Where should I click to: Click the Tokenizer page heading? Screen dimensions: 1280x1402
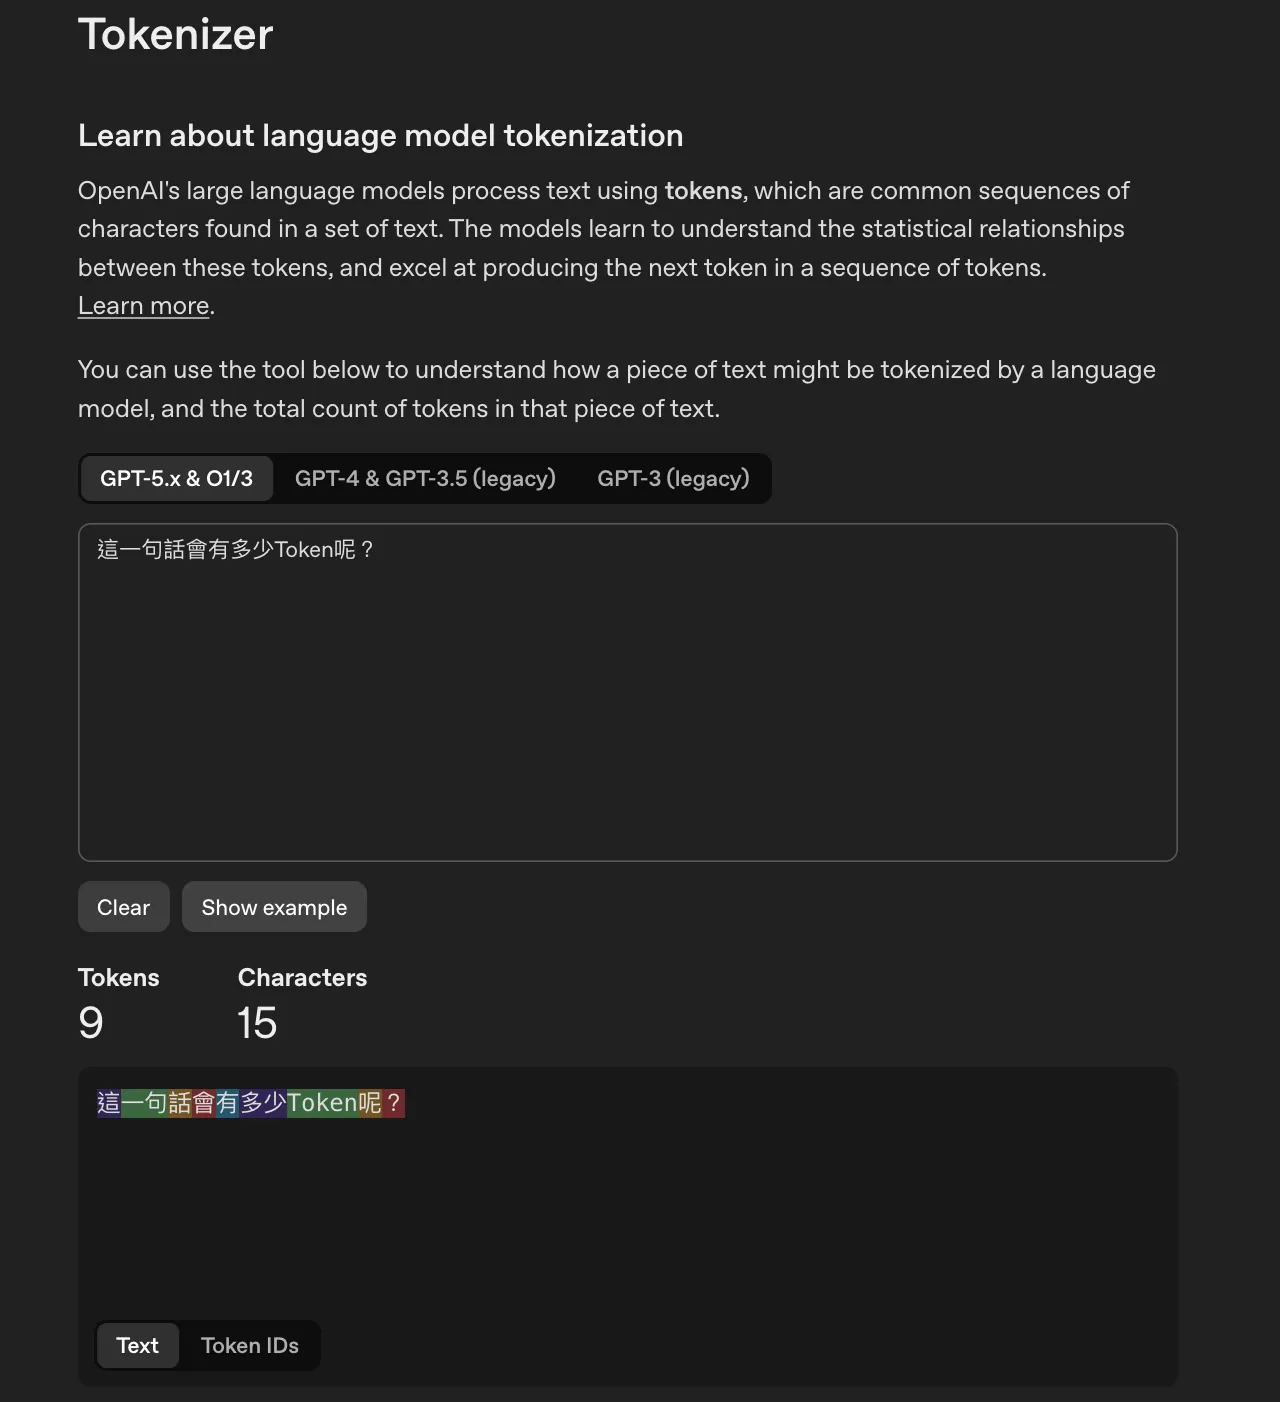(x=175, y=34)
